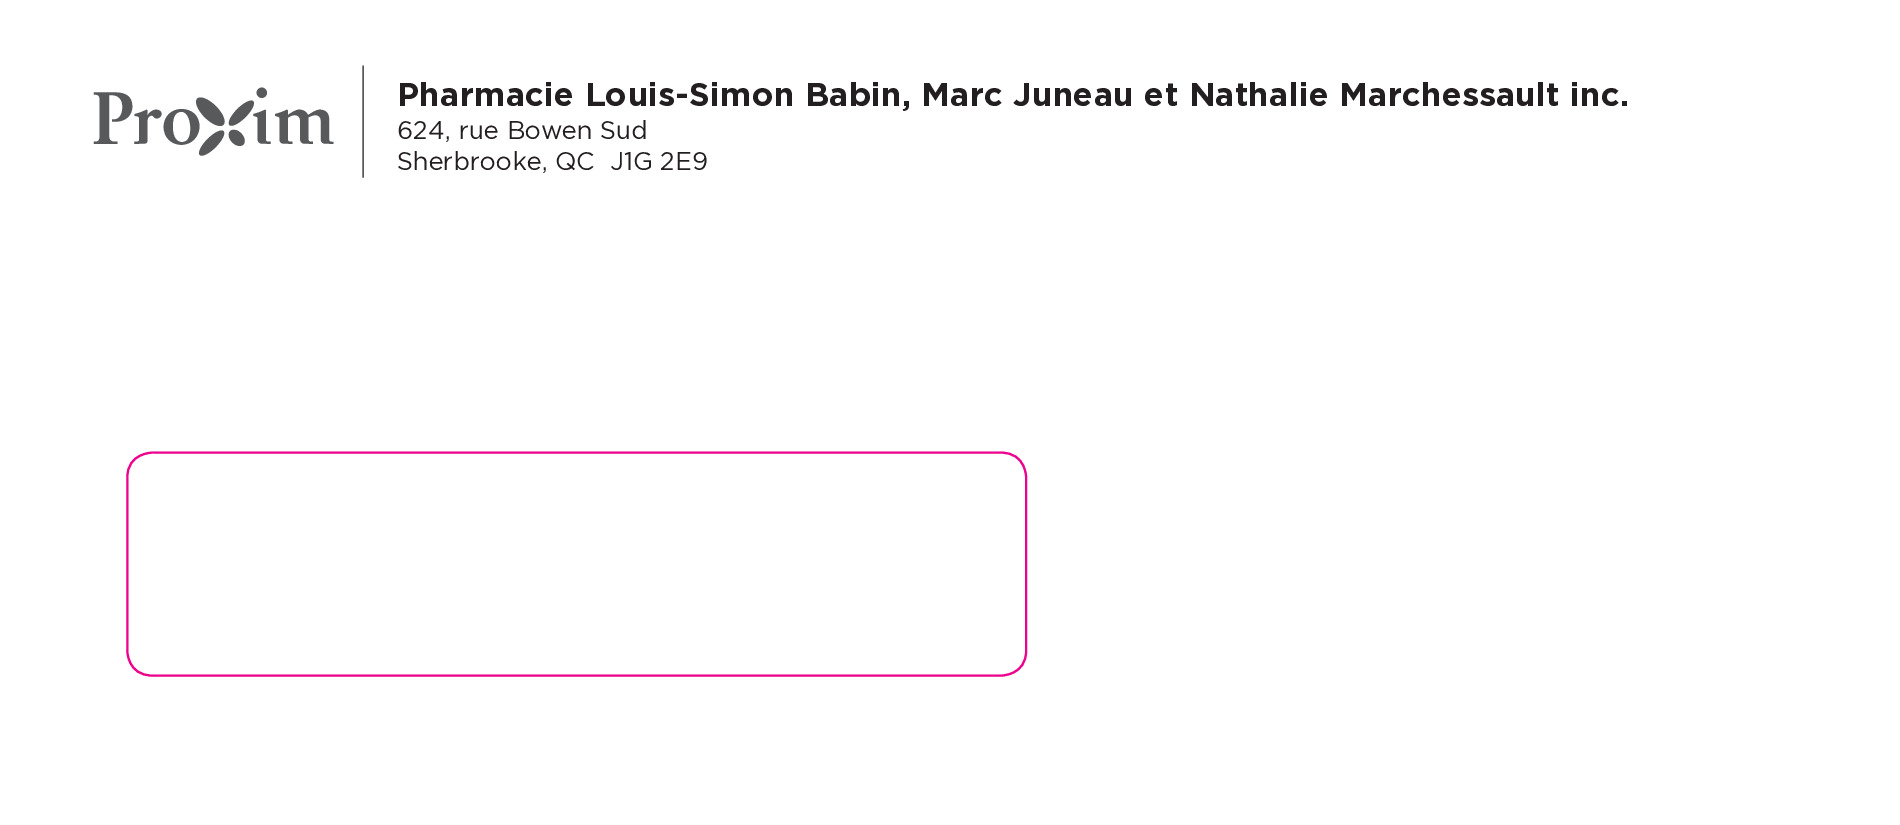
Task: Select the word "Pharmacie" in the heading
Action: (485, 95)
